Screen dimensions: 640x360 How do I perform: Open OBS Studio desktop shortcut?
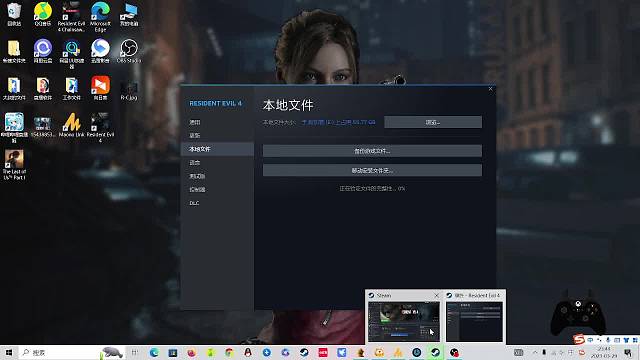tap(129, 51)
